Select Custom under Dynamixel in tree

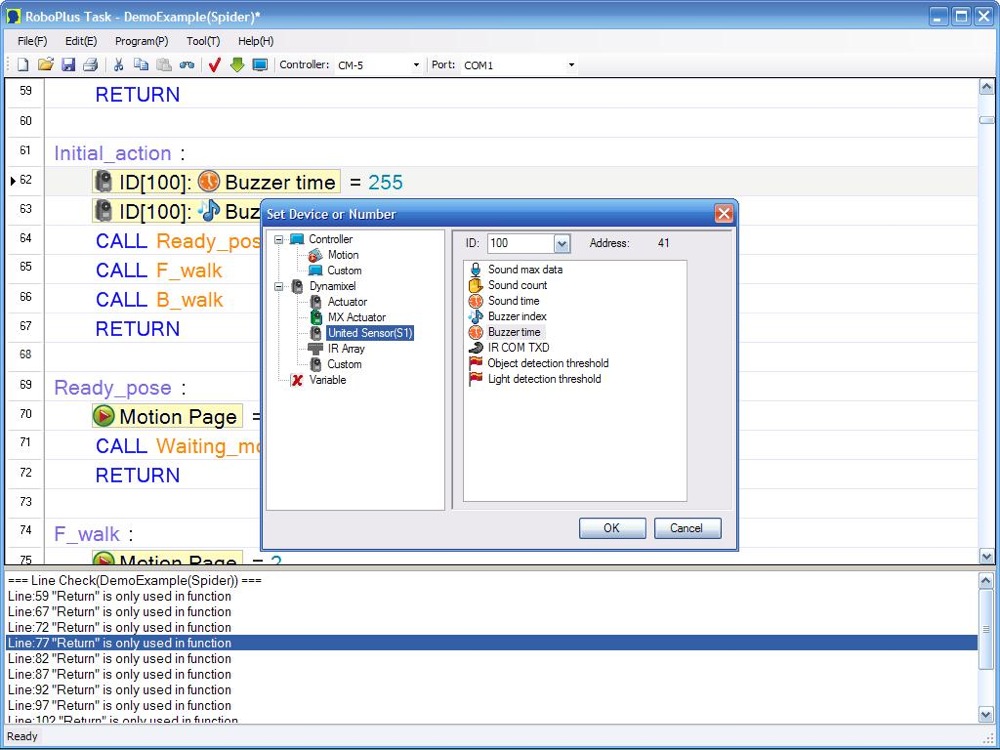pyautogui.click(x=344, y=364)
